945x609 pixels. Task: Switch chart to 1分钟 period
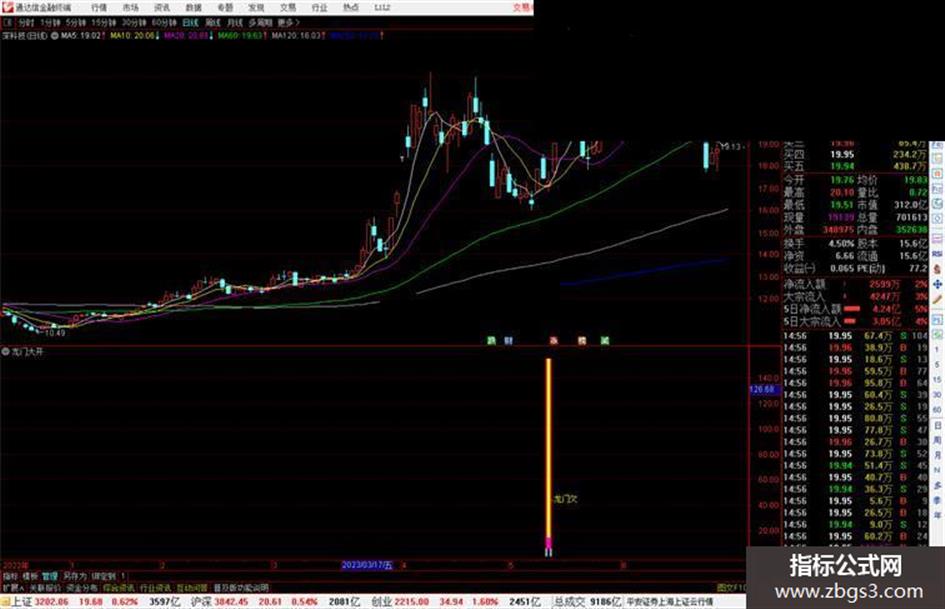[x=50, y=22]
